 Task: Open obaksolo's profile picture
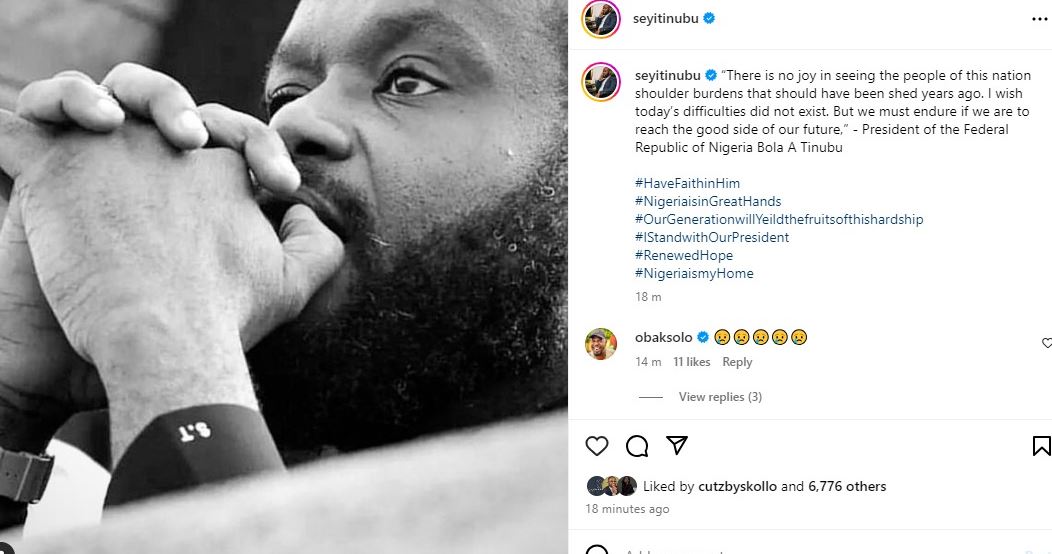pos(601,343)
